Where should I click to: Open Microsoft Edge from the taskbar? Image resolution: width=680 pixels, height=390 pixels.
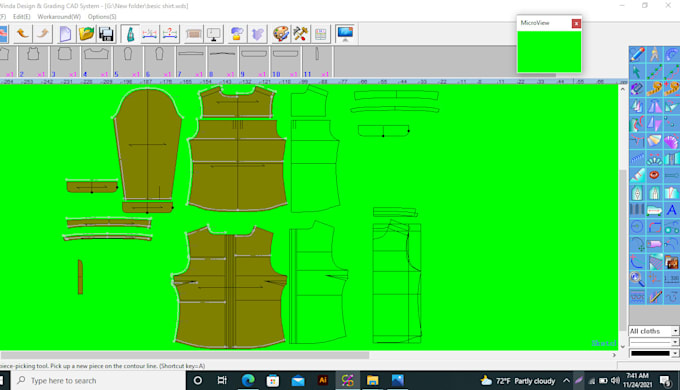pyautogui.click(x=248, y=380)
